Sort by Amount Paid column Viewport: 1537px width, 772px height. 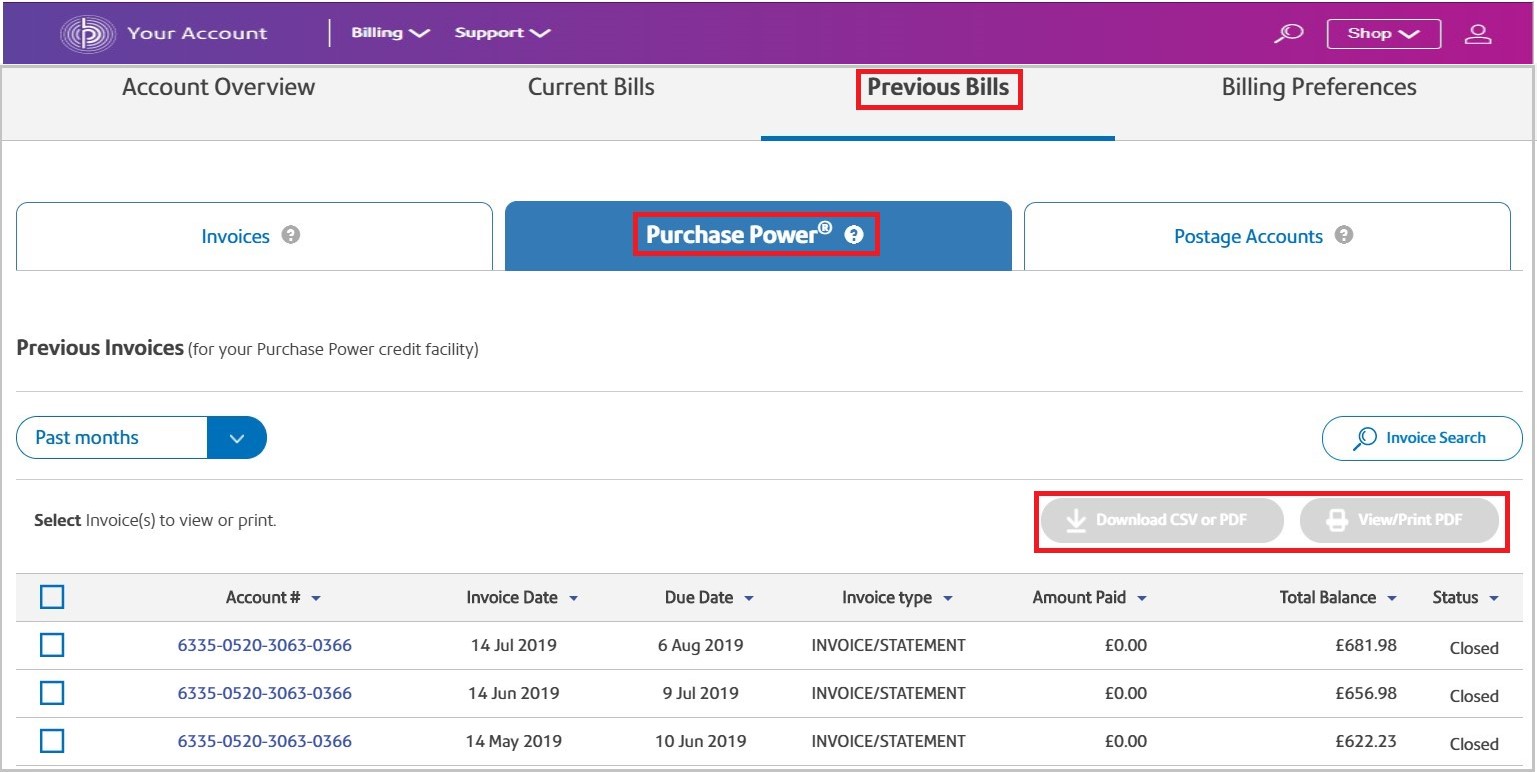[1089, 597]
